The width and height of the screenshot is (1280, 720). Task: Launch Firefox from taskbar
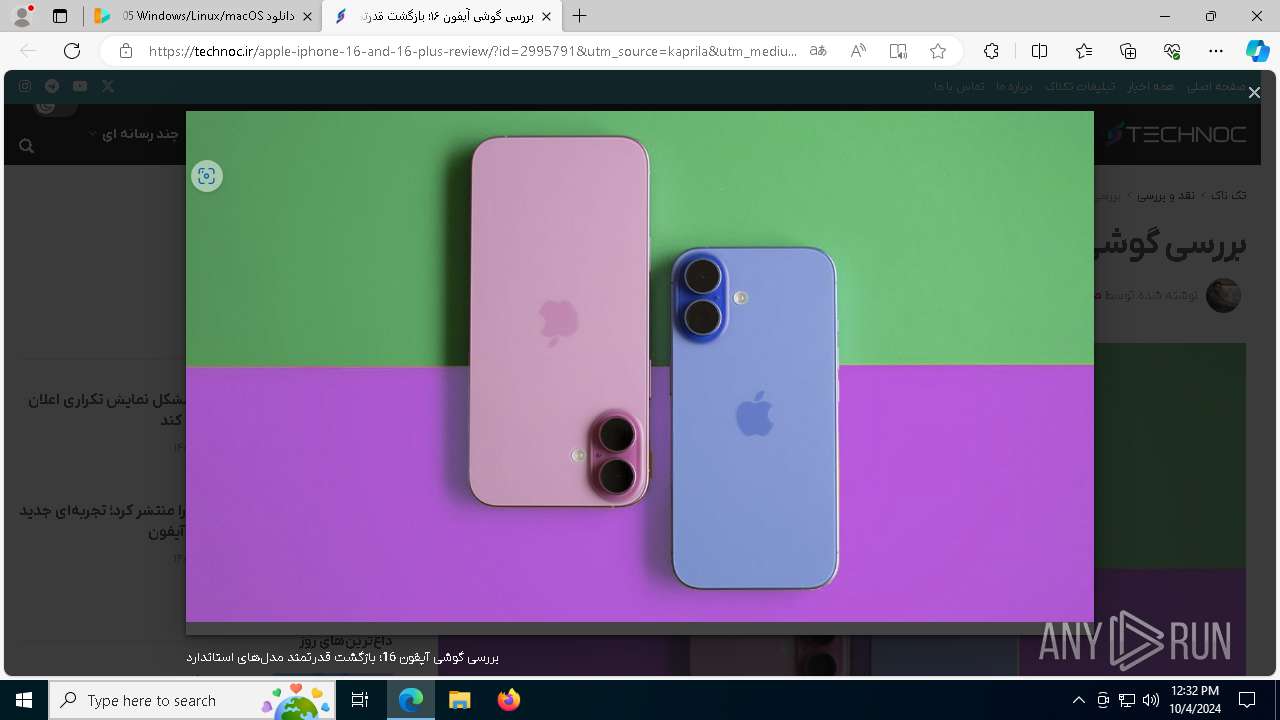[x=508, y=700]
